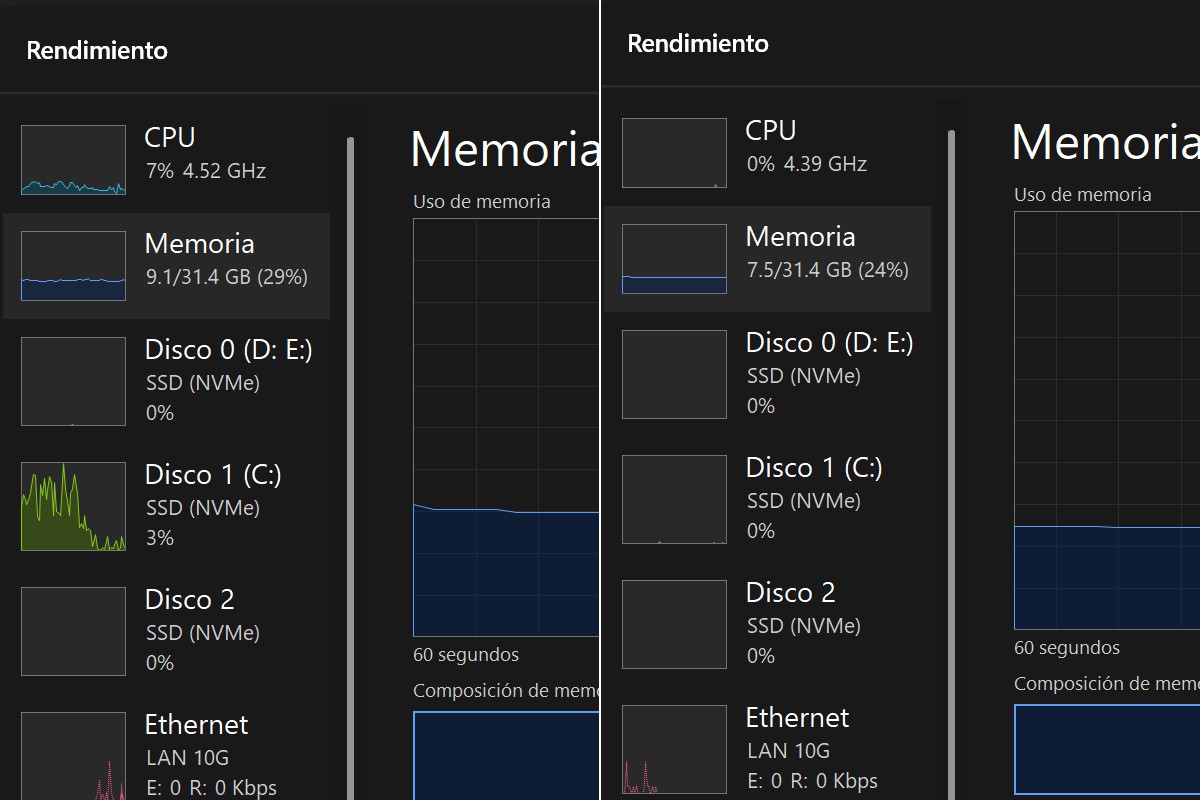Open Disco 0 (D: E:) in the 0% CPU window
The height and width of the screenshot is (800, 1200).
point(767,374)
